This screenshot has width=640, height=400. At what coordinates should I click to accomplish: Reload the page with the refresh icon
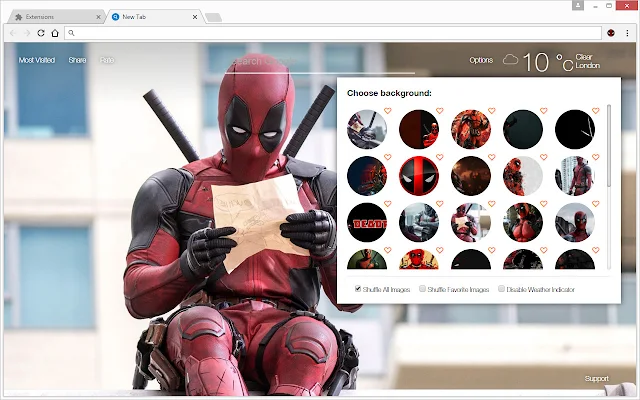[x=41, y=33]
